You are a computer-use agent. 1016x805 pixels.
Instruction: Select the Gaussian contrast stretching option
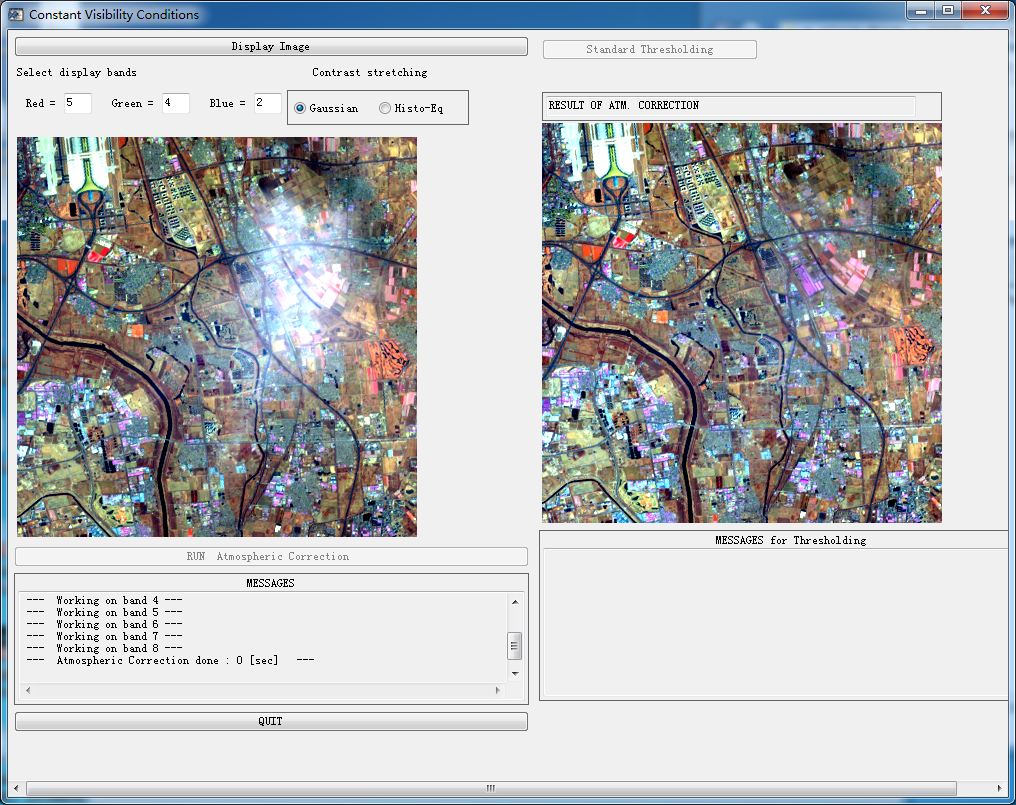(300, 108)
